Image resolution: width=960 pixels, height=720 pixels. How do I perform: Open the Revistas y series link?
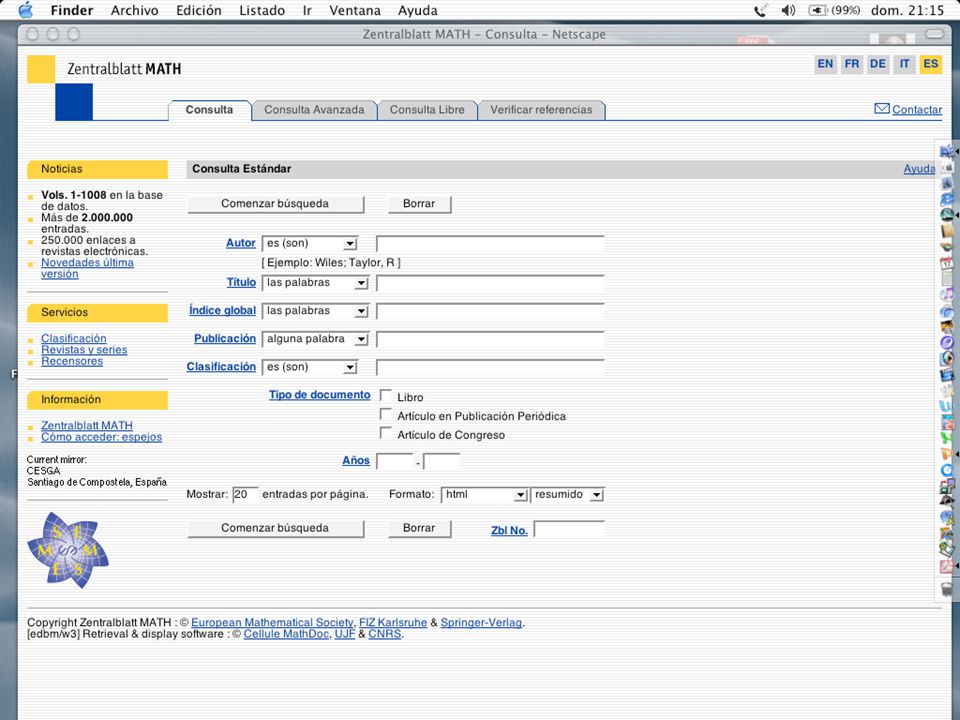point(84,350)
